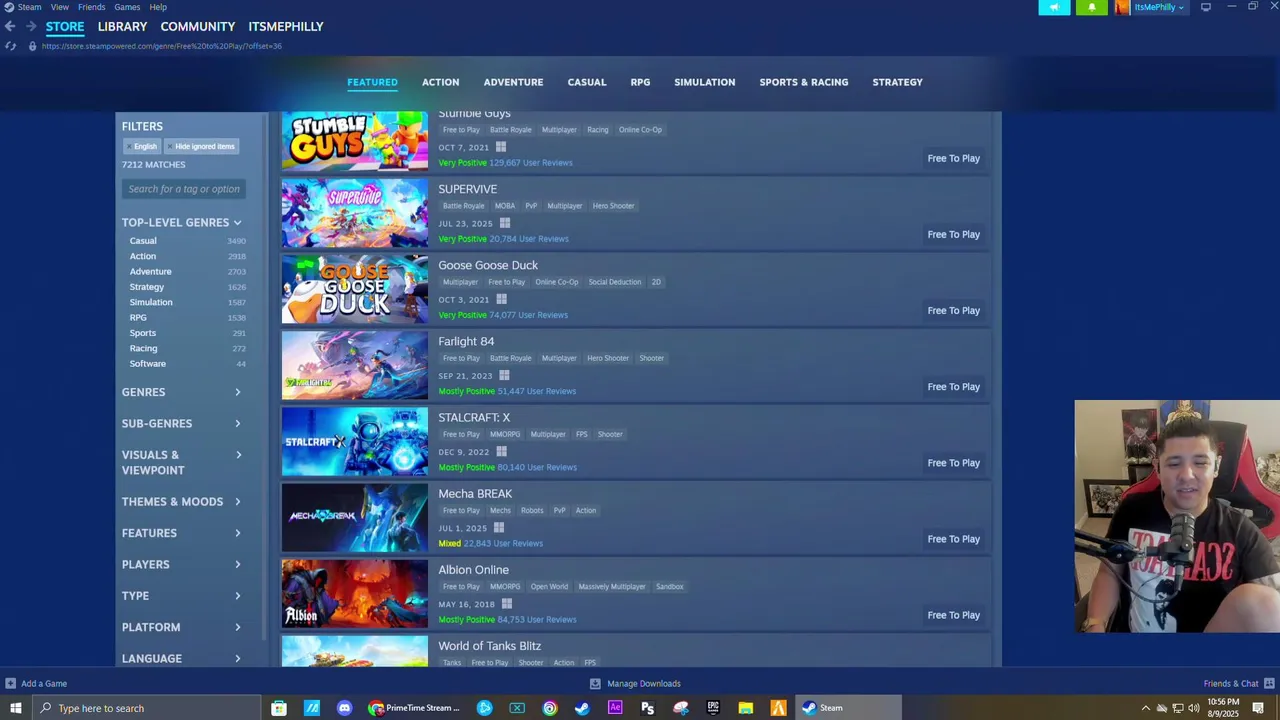Click the ItsMePhilly profile avatar
1280x720 pixels.
pos(1122,7)
